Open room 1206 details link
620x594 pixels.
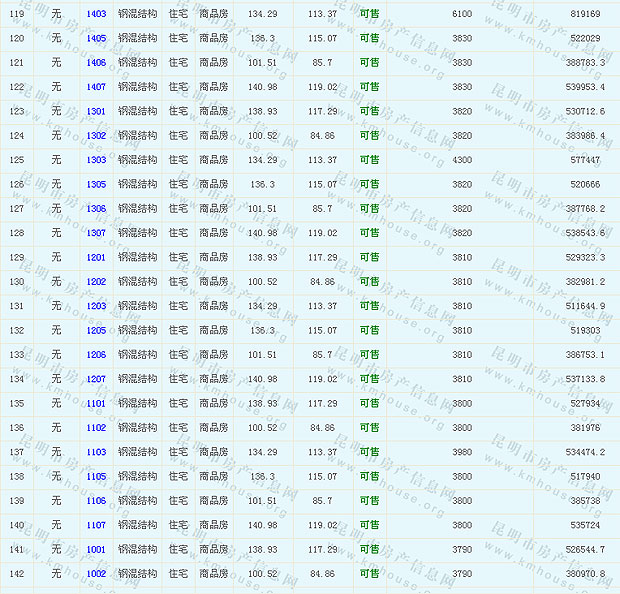tap(96, 354)
